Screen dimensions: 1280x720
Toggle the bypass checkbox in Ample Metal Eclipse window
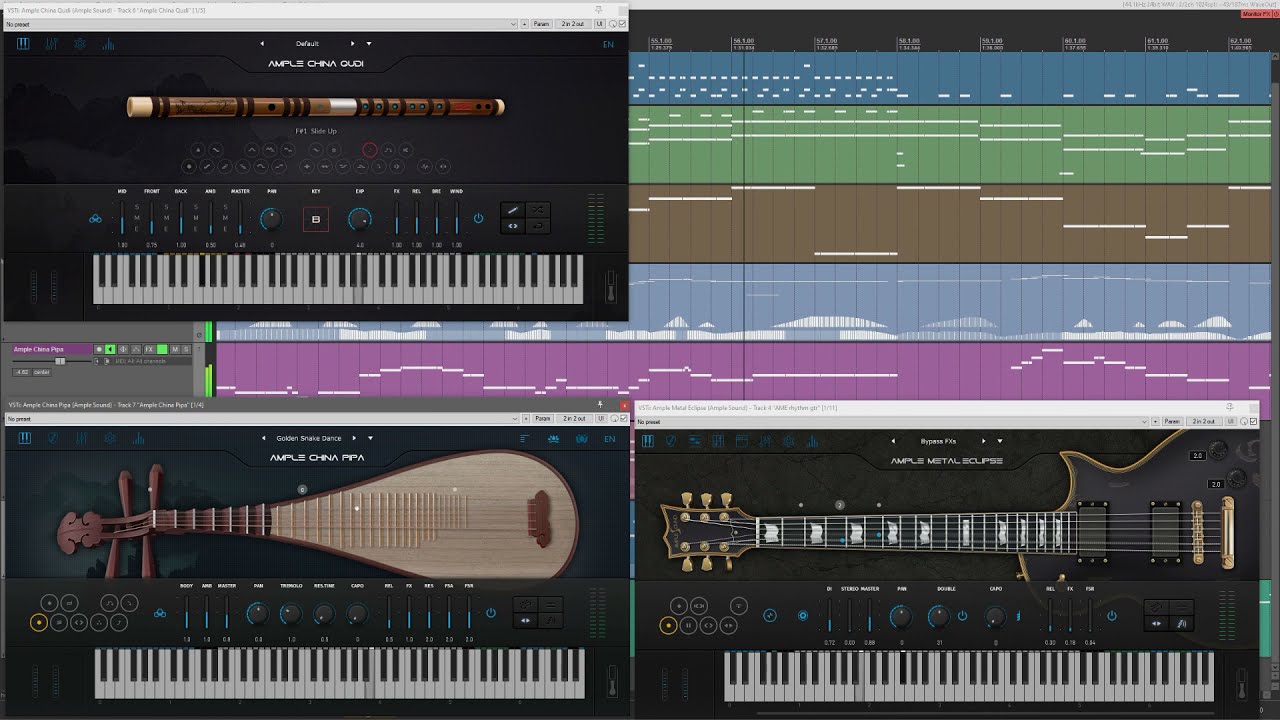pos(1253,422)
